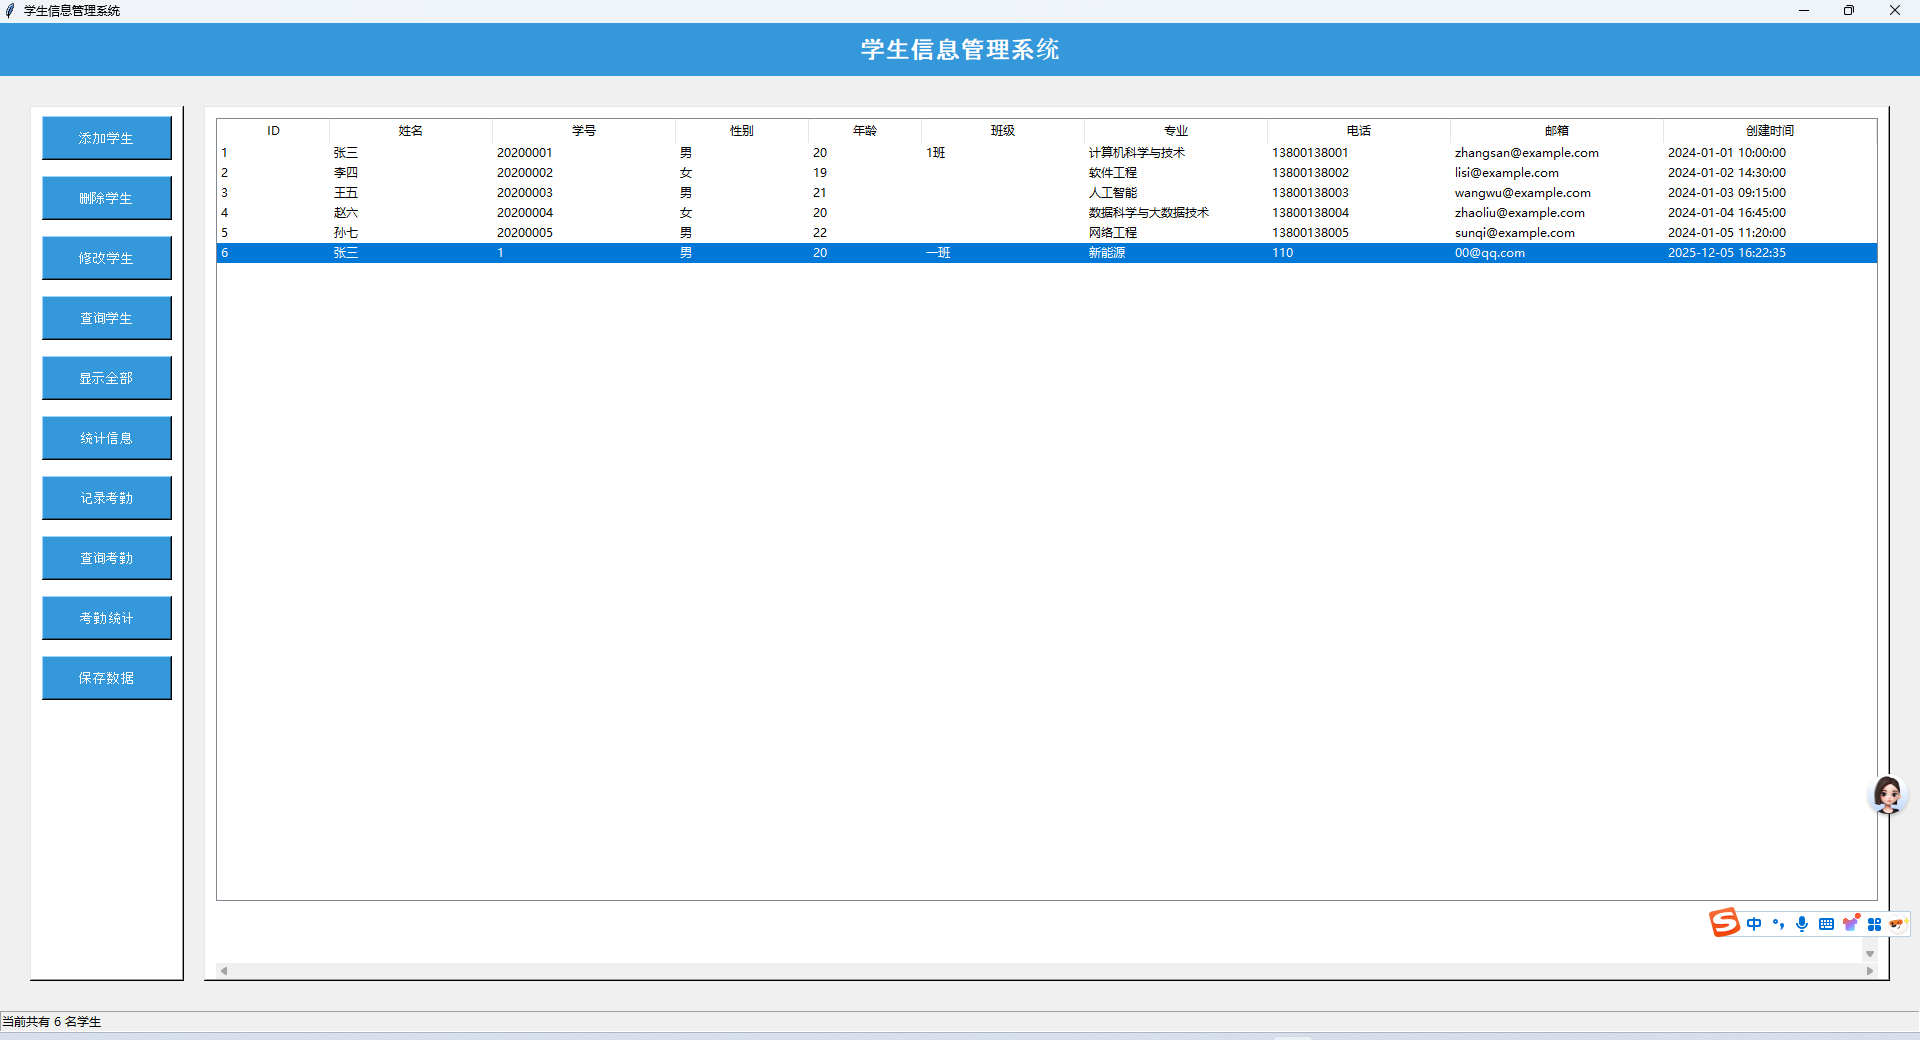1920x1040 pixels.
Task: Click the 姓名 column header
Action: [409, 130]
